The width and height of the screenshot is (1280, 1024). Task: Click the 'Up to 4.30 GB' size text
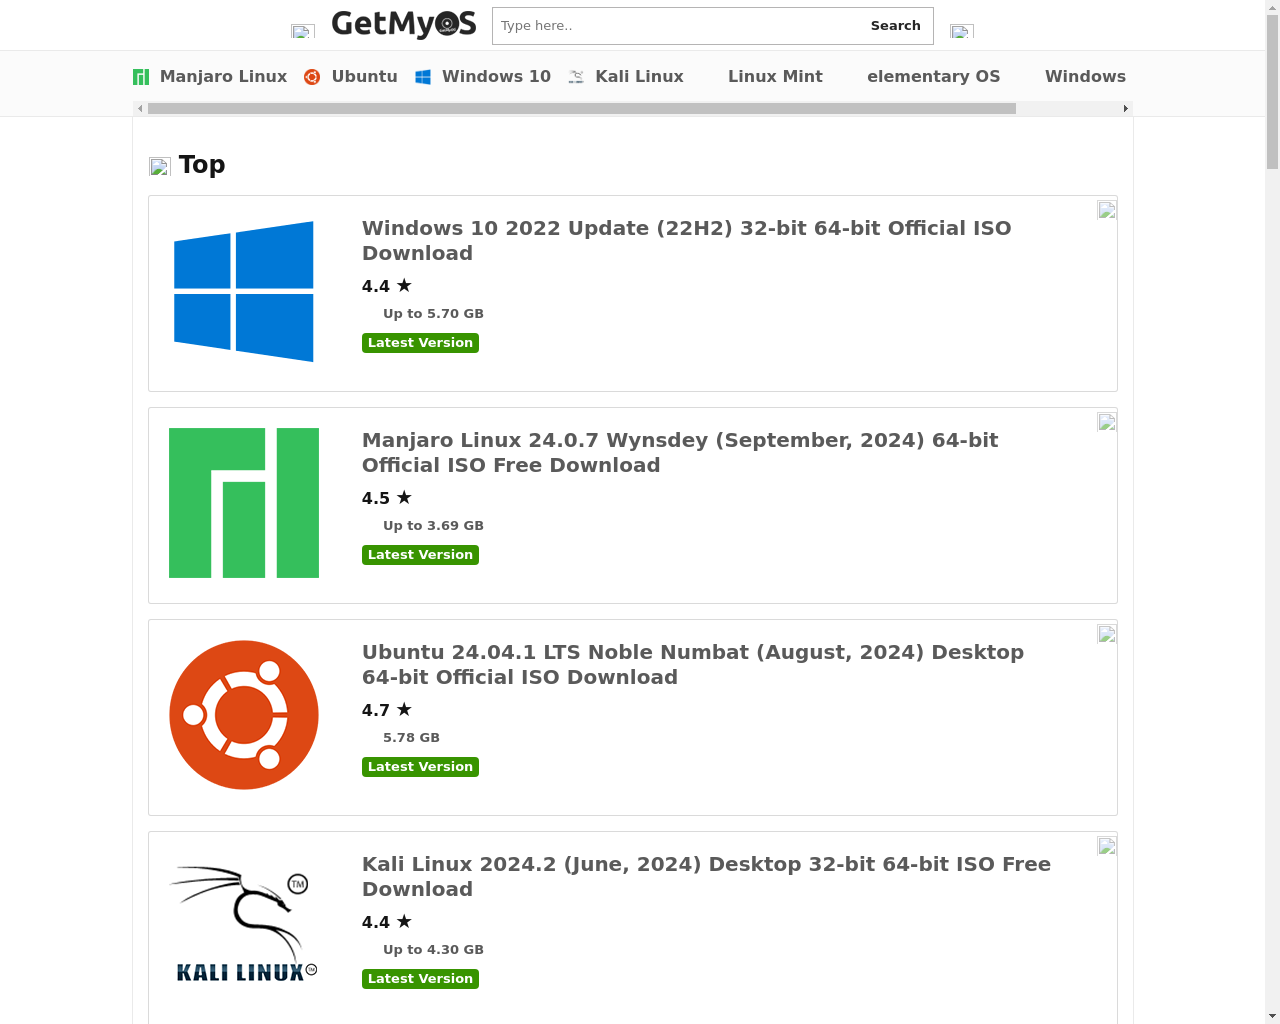(433, 950)
